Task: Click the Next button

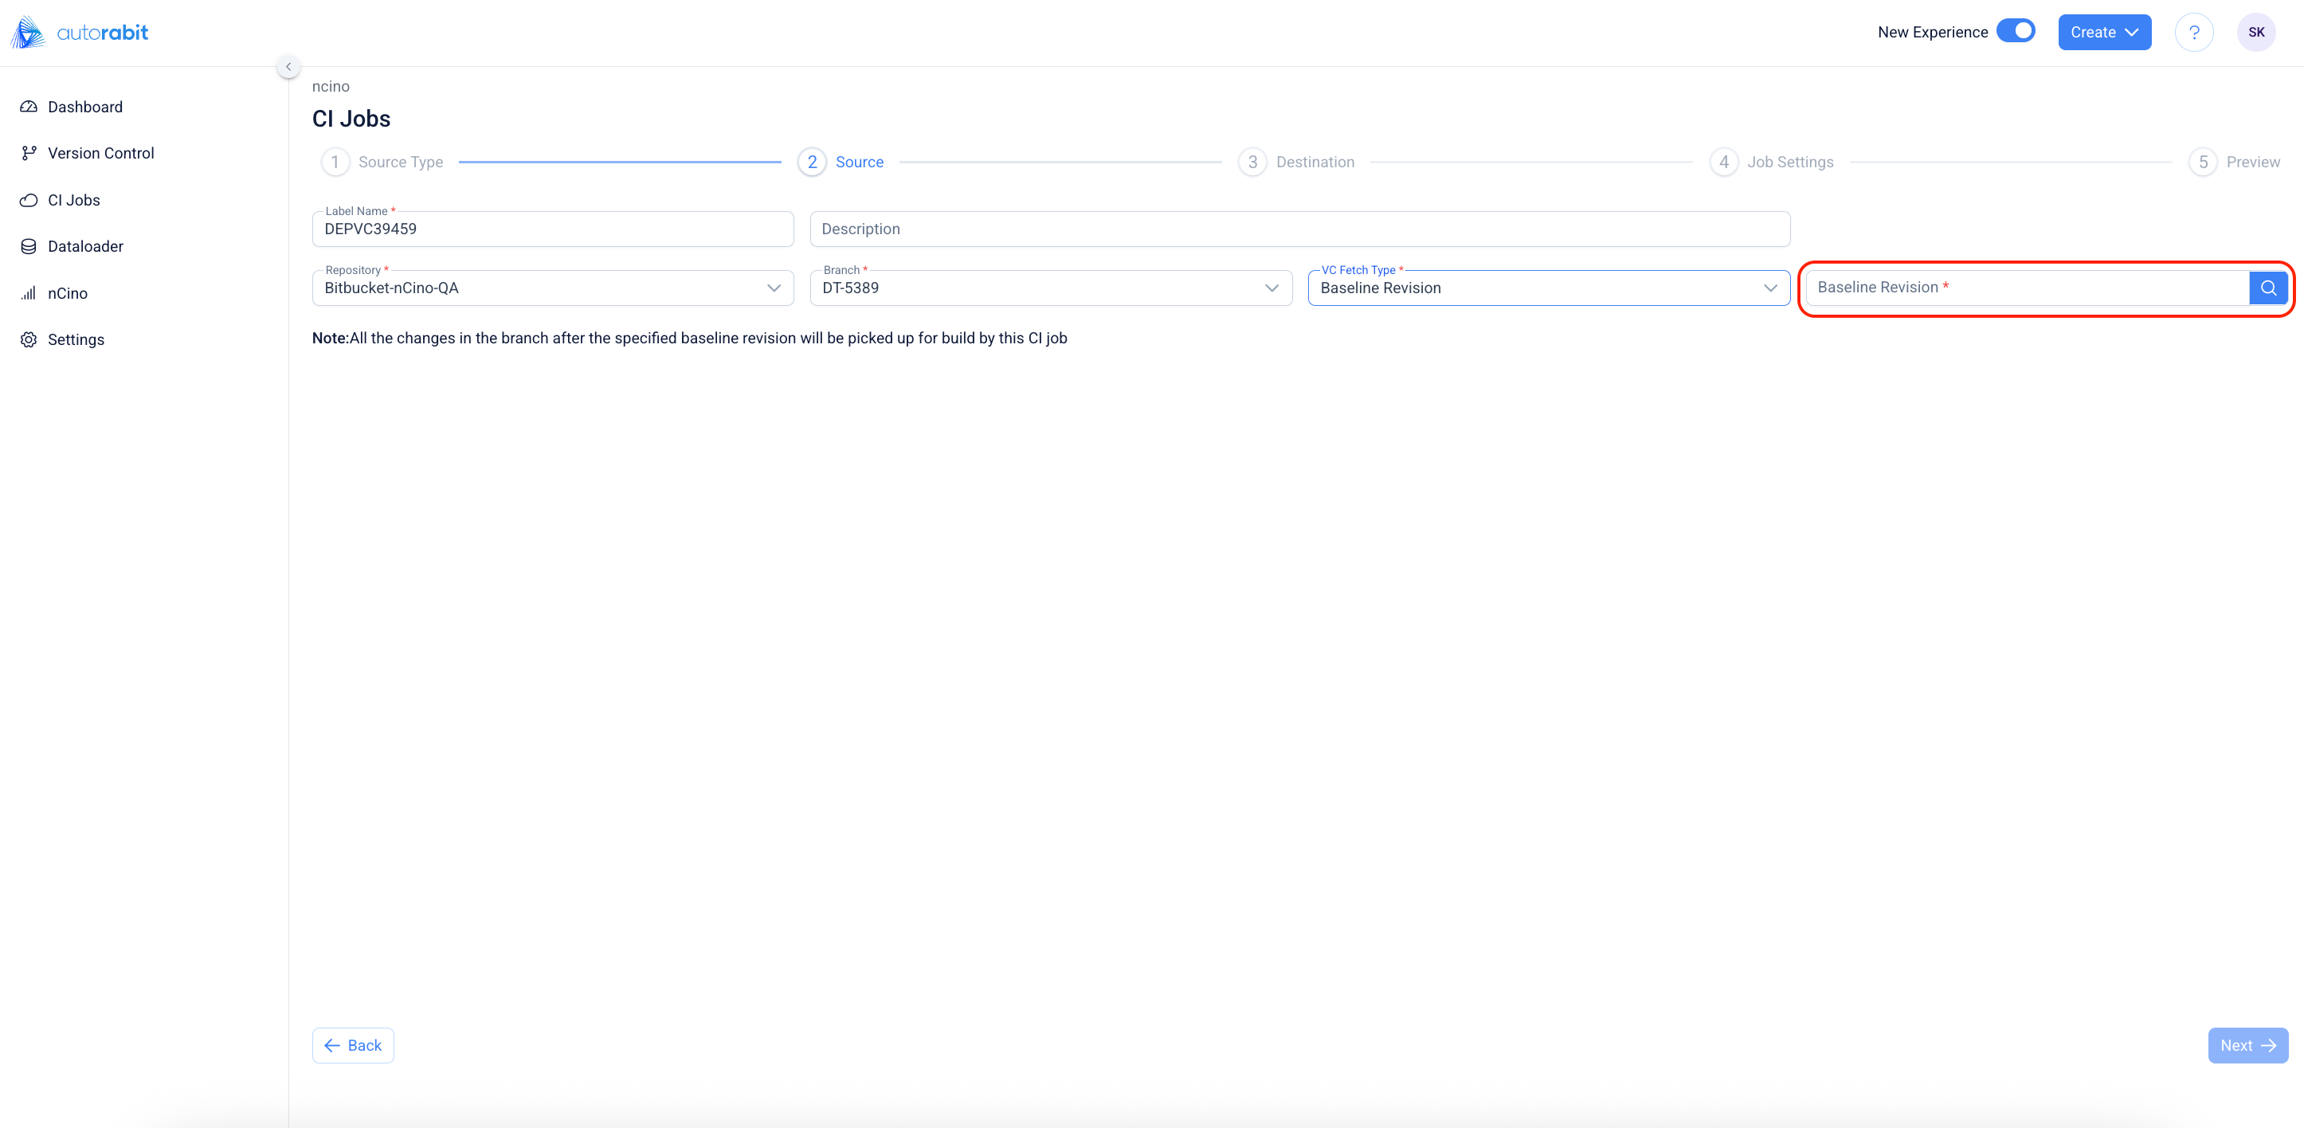Action: click(x=2247, y=1045)
